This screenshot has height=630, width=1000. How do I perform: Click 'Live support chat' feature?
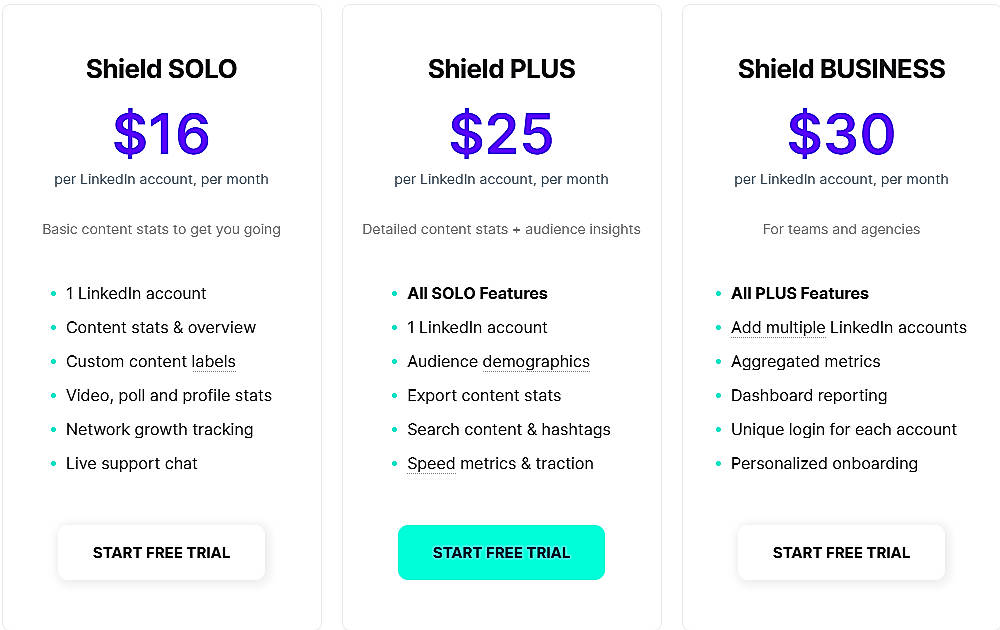pos(131,463)
